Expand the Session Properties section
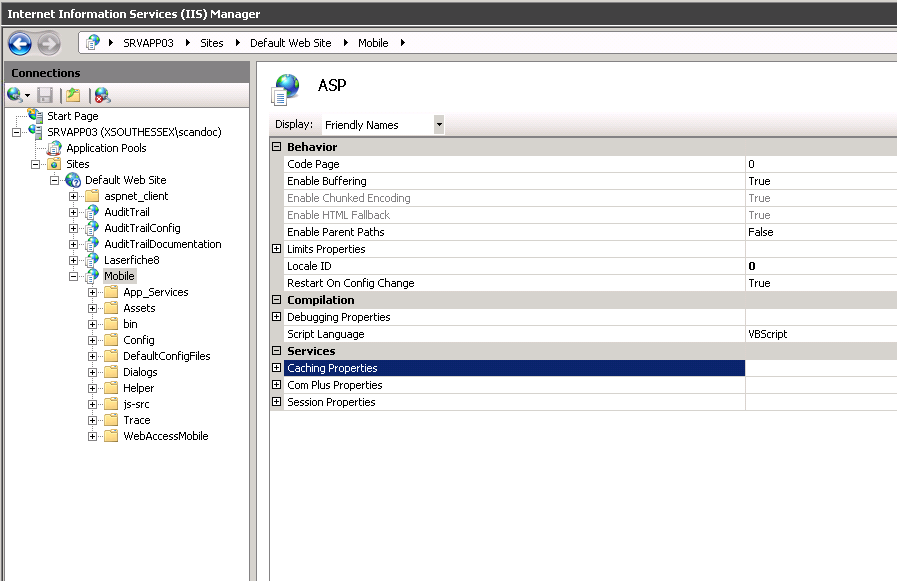The height and width of the screenshot is (581, 897). coord(277,402)
